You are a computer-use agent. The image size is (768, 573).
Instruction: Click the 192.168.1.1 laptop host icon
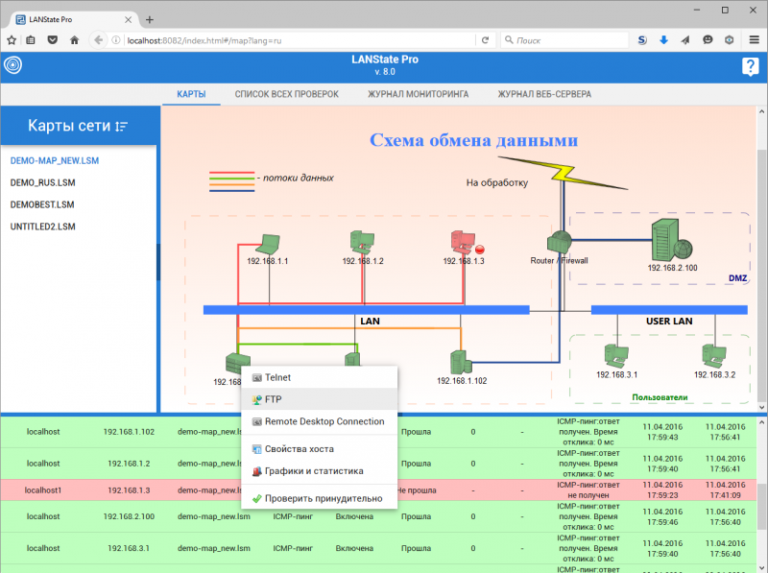267,242
